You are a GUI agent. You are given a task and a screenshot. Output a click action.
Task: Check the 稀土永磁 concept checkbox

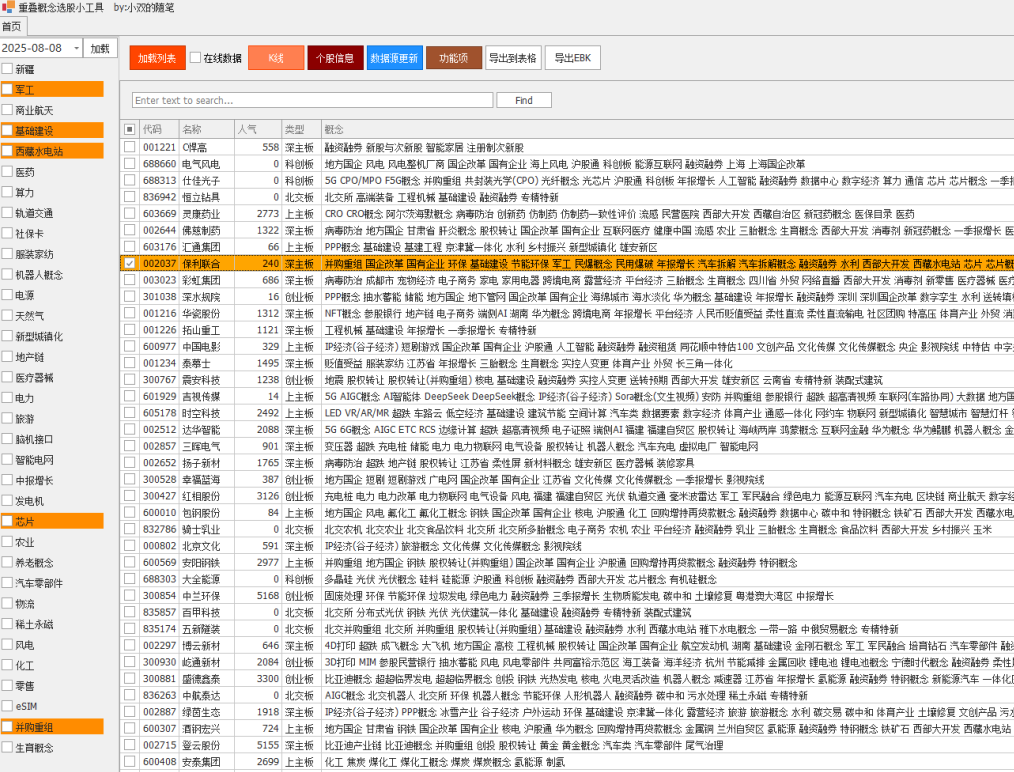[7, 624]
